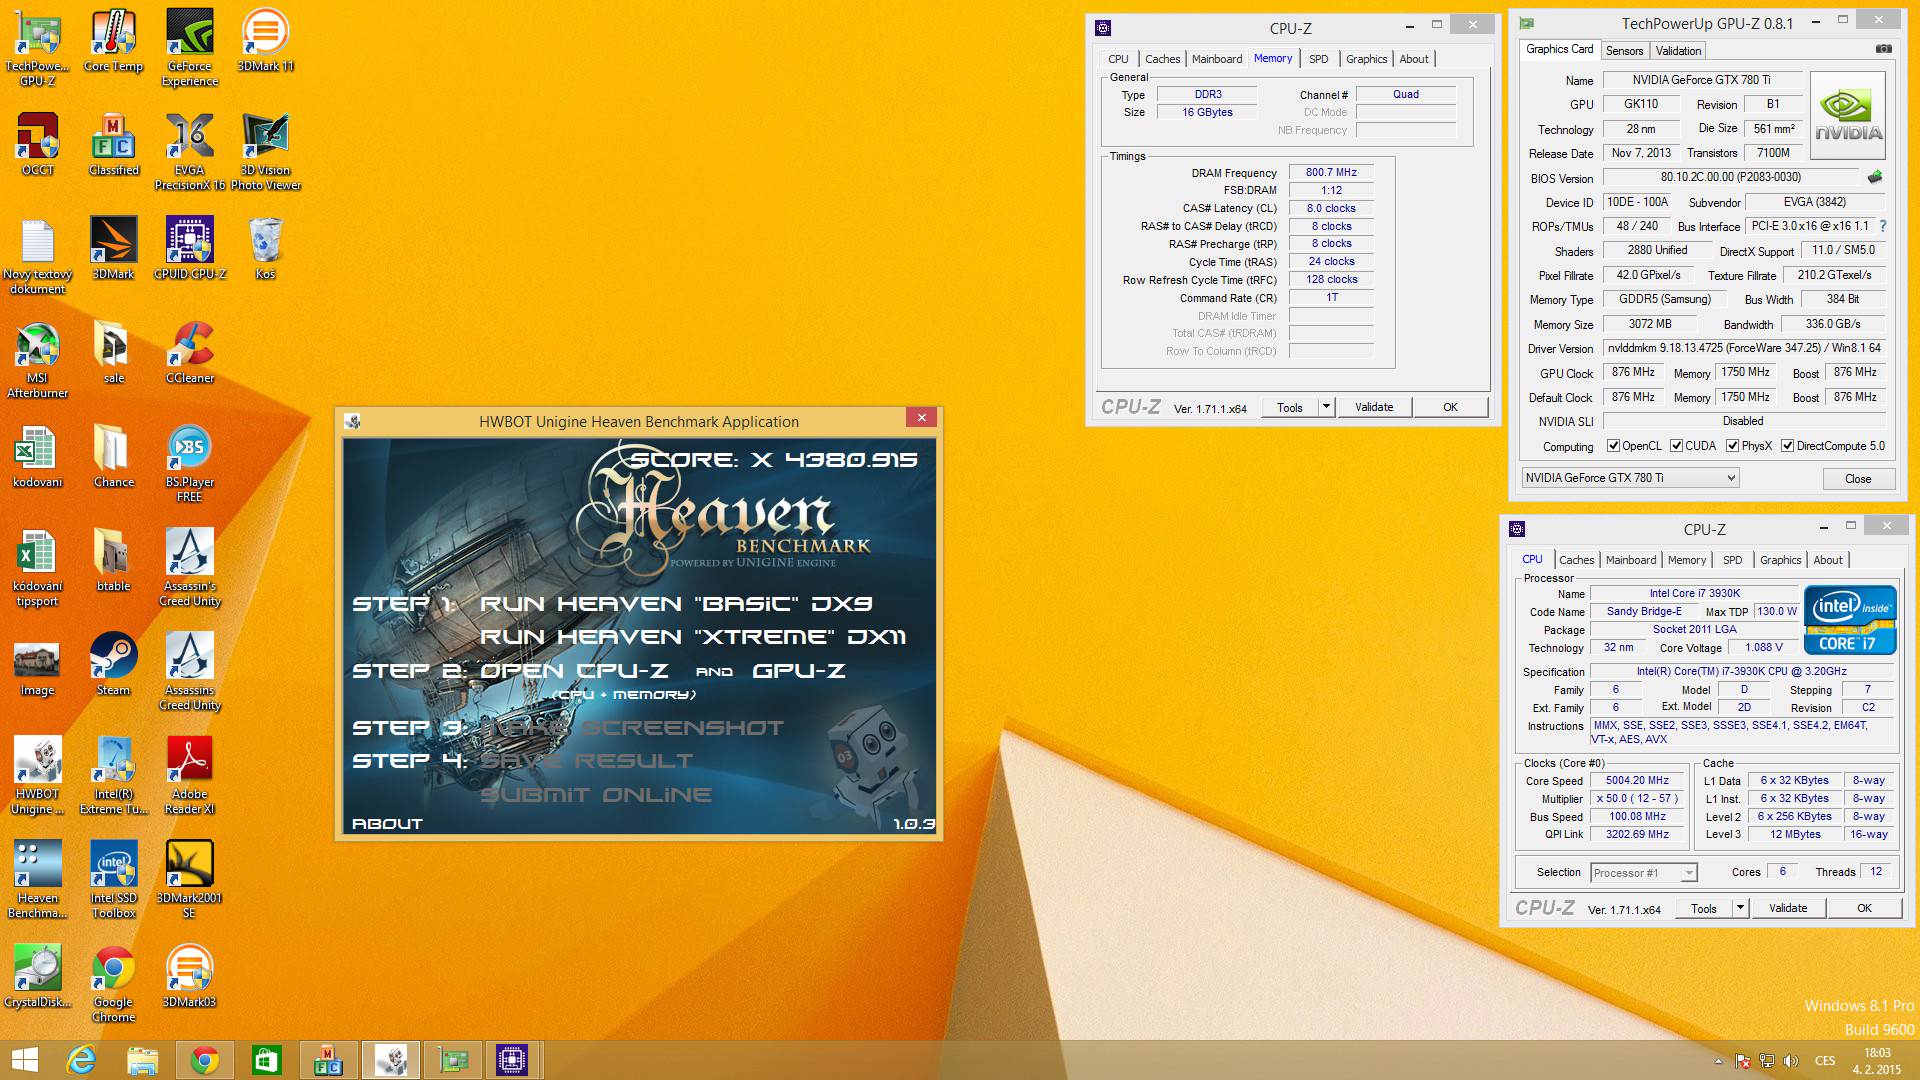Toggle PhysX checkbox in GPU-Z

[1732, 446]
